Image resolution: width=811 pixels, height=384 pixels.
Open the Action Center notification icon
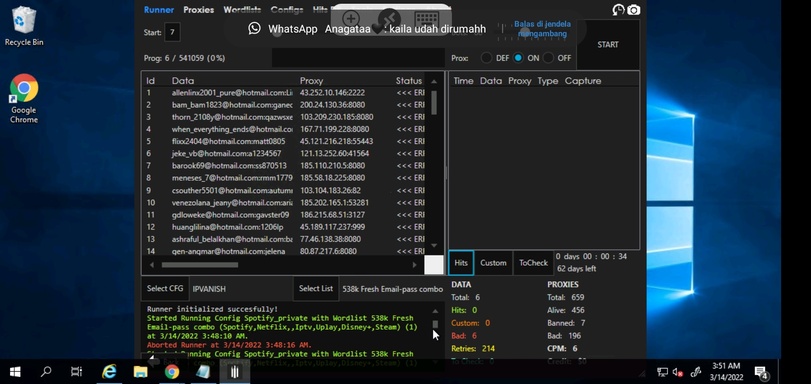[761, 372]
